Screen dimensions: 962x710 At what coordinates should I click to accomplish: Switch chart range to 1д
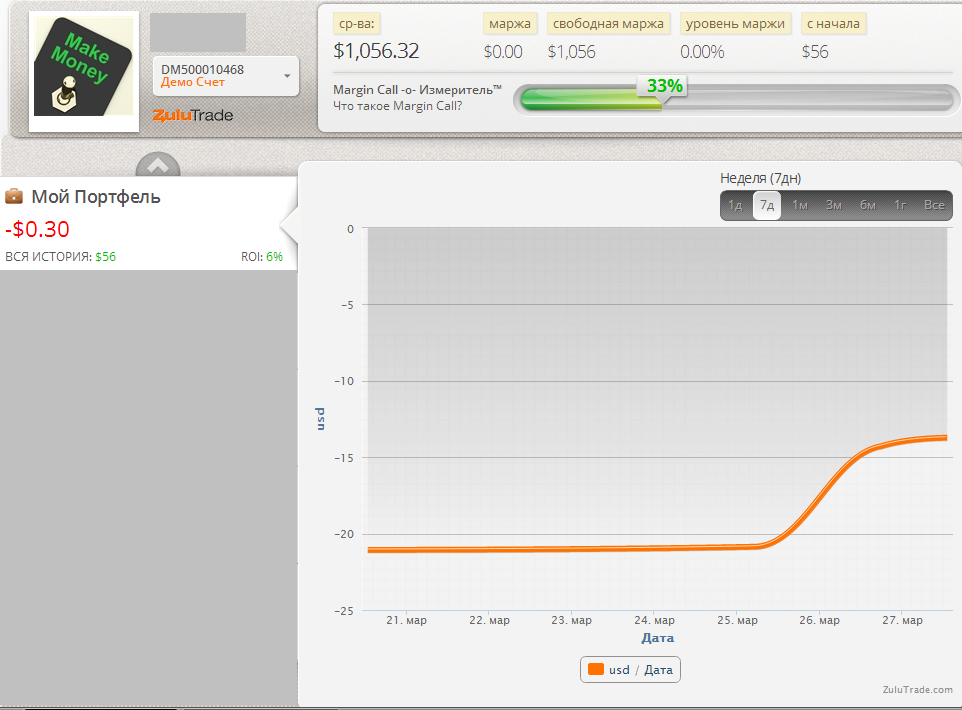click(735, 205)
